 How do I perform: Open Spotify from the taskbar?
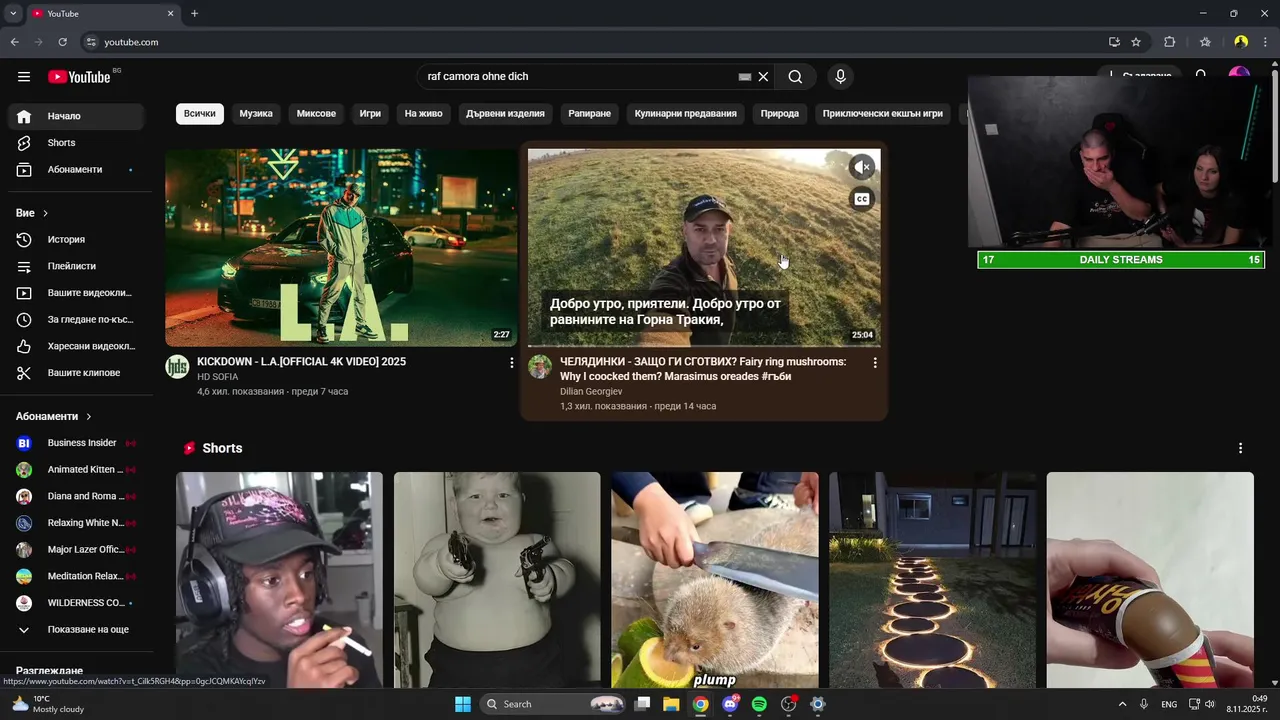759,704
